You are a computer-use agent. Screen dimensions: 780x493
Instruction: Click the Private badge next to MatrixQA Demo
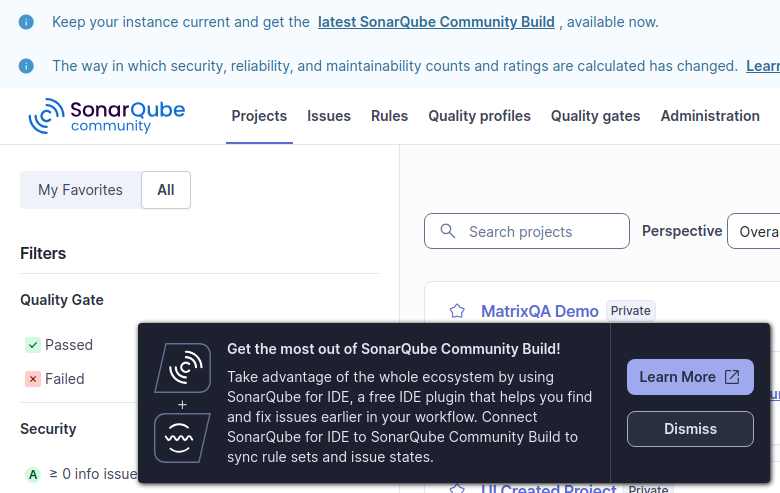(x=630, y=311)
